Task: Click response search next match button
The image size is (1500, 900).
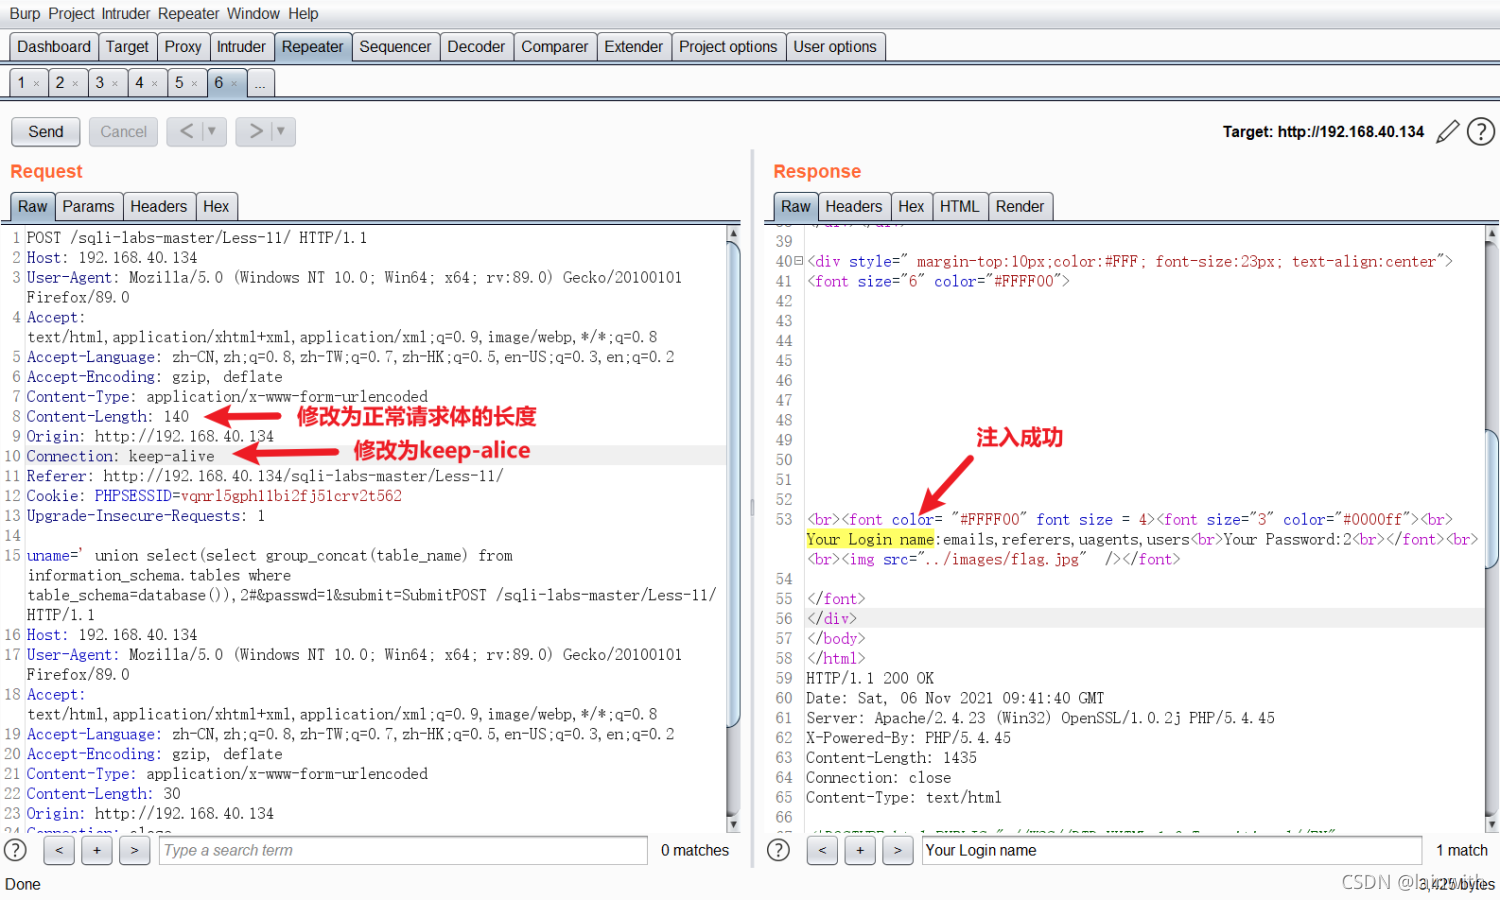Action: click(x=898, y=850)
